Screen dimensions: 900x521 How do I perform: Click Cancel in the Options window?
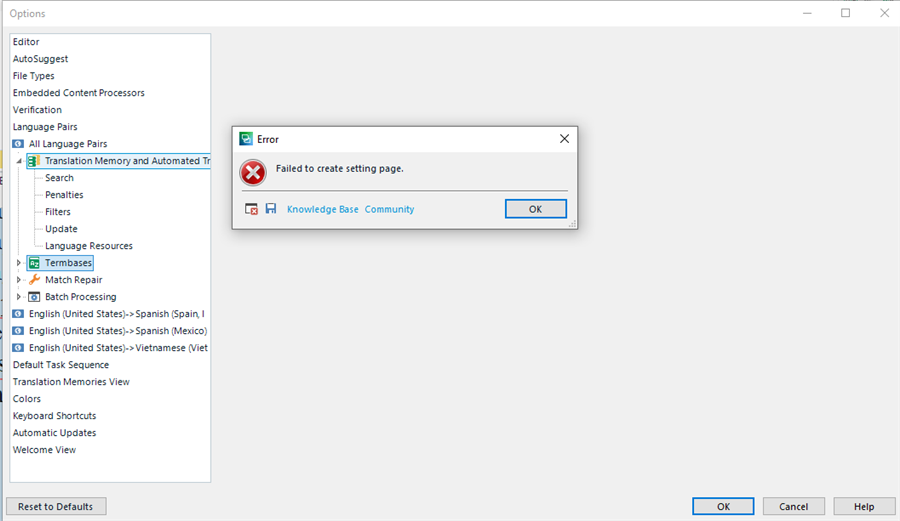(x=793, y=506)
